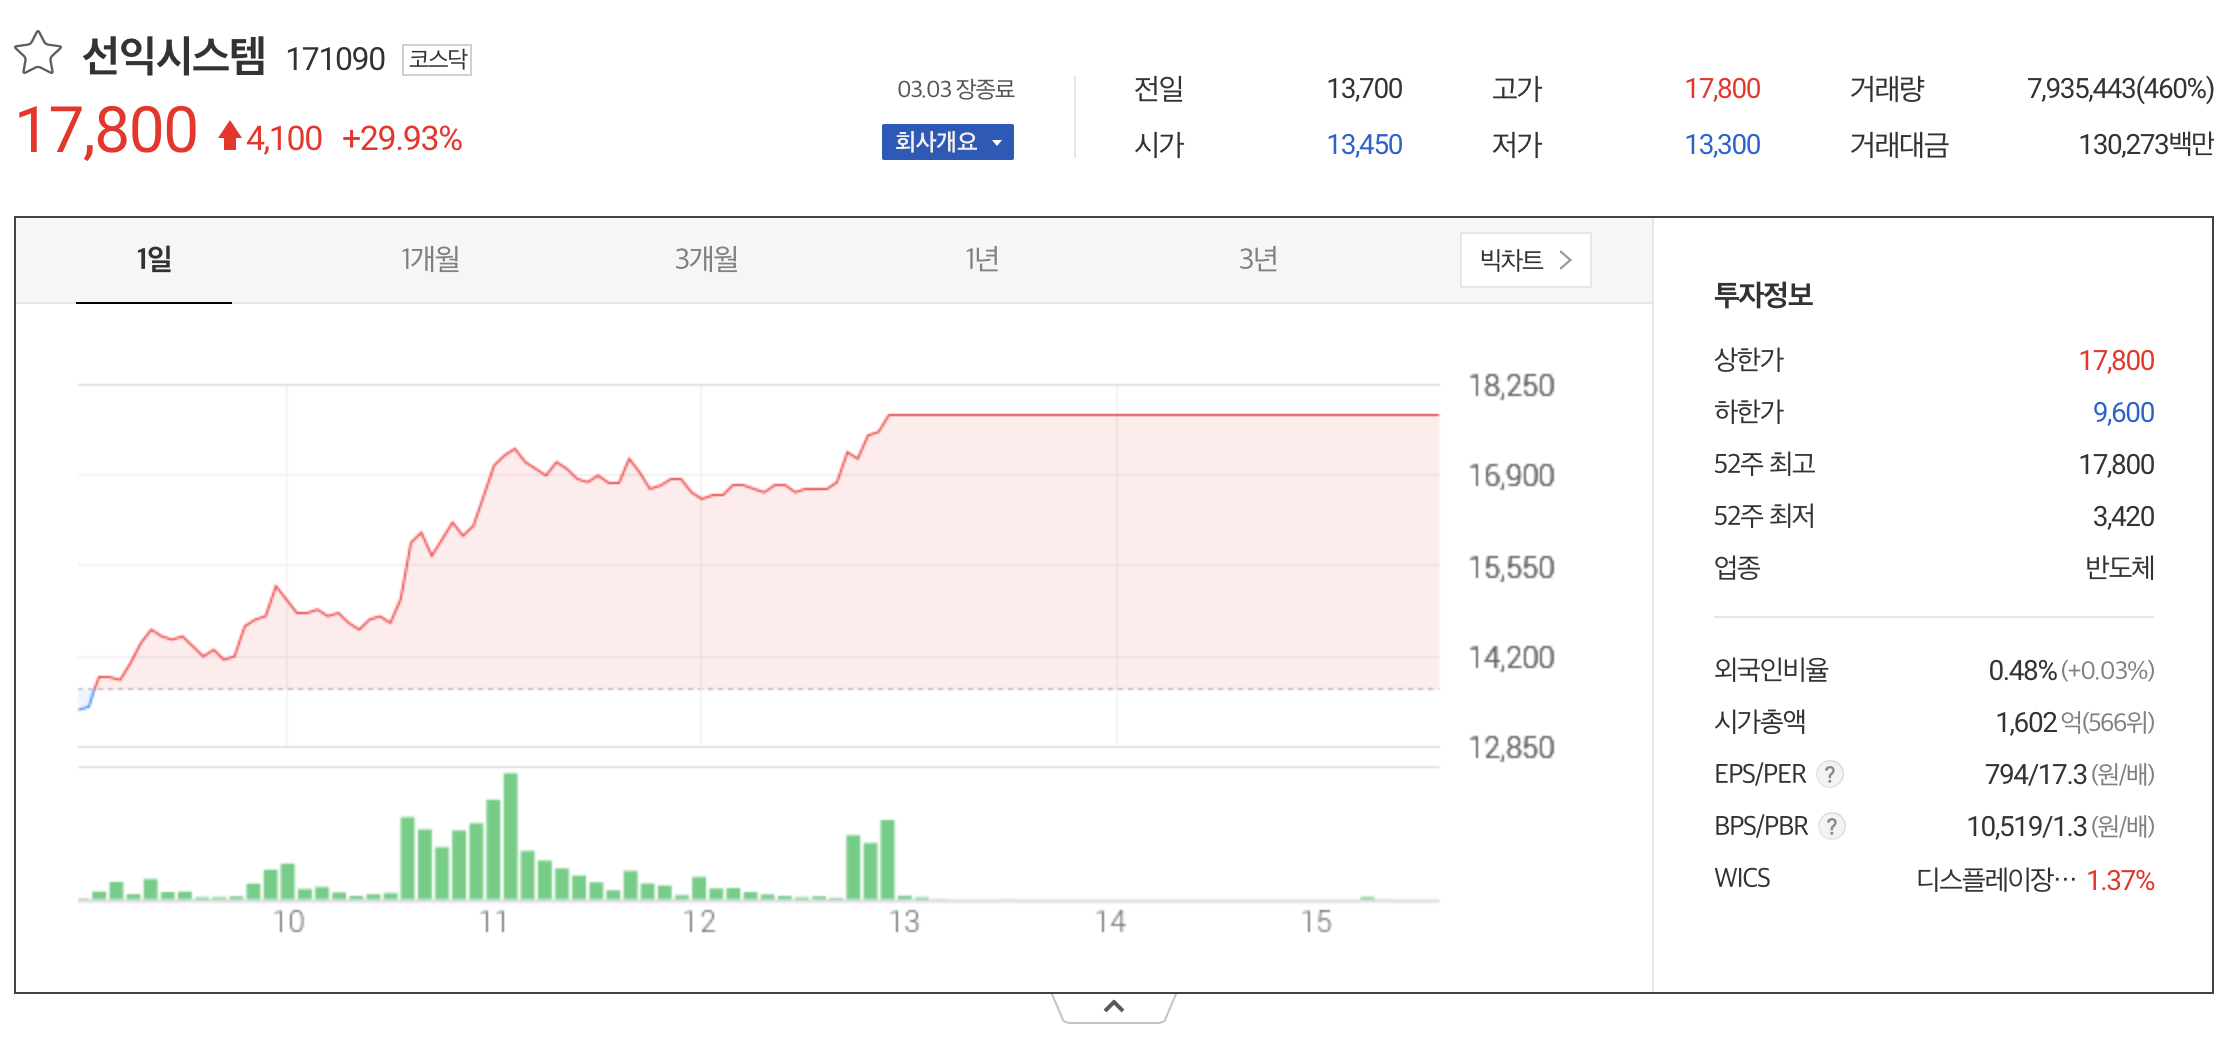Click the 하한가 value 9,600
This screenshot has height=1038, width=2236.
click(2124, 412)
